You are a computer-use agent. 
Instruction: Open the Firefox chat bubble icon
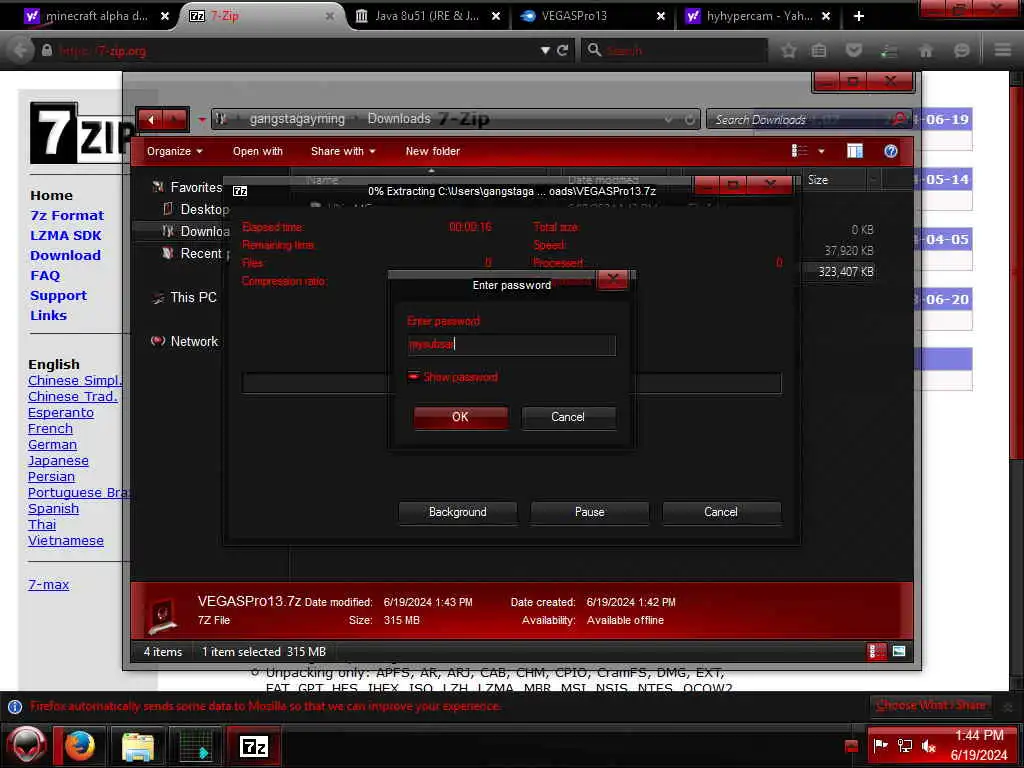coord(961,50)
